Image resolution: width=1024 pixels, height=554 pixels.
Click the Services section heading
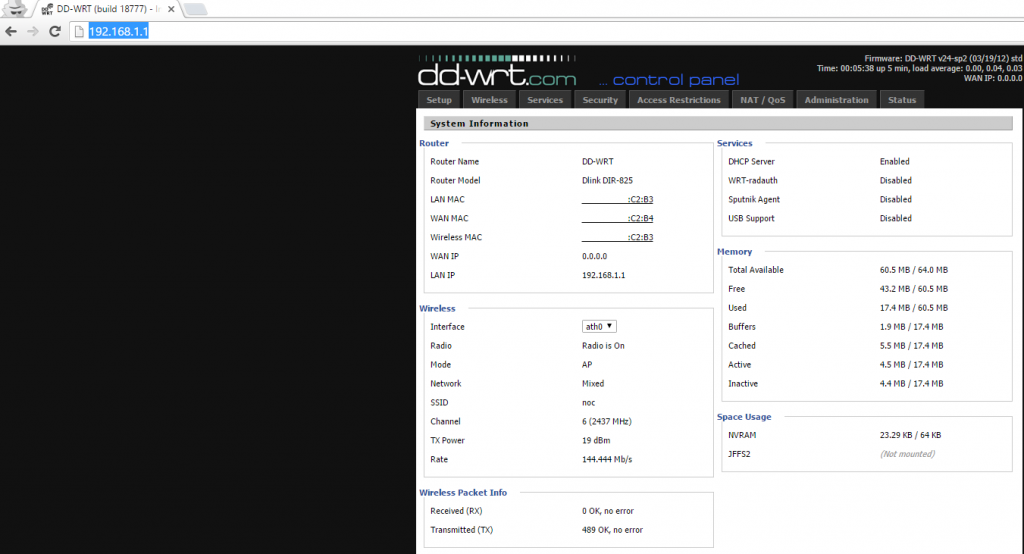point(734,143)
